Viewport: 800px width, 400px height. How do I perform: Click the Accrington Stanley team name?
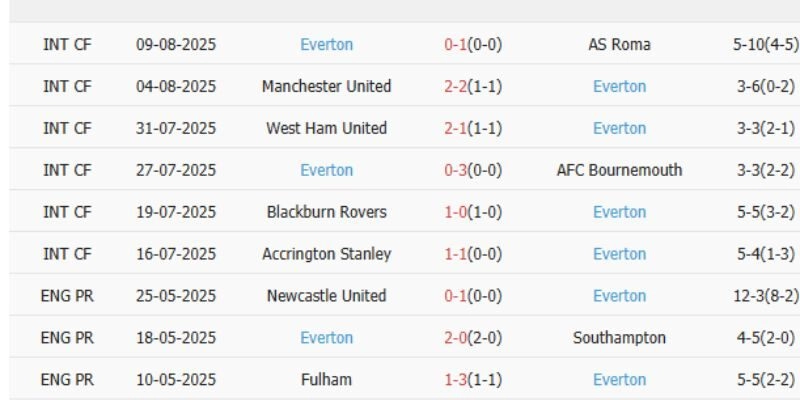tap(326, 255)
